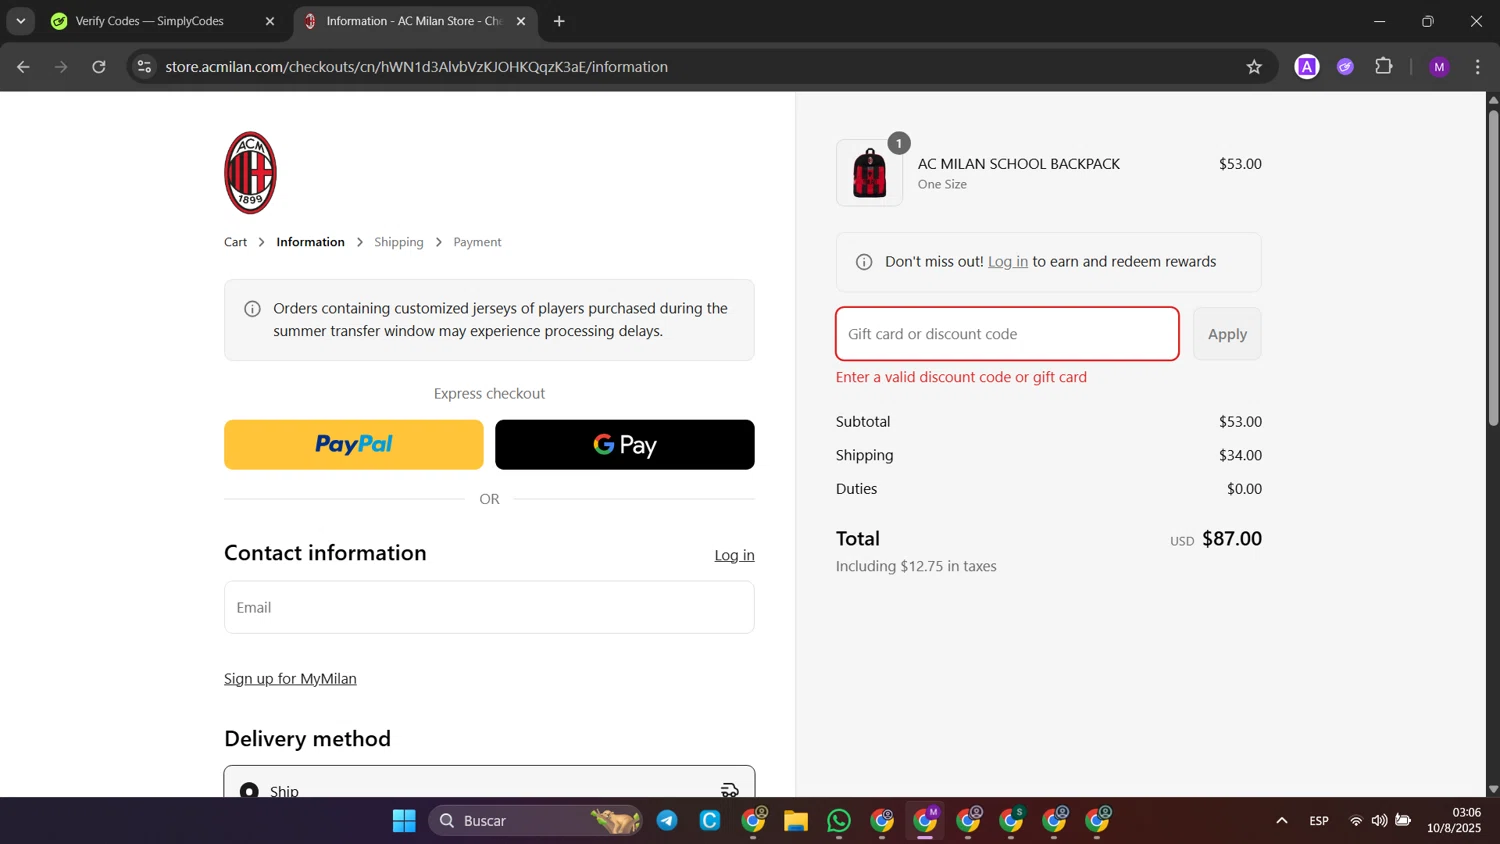Open File Explorer from taskbar
The image size is (1500, 844).
click(x=796, y=821)
